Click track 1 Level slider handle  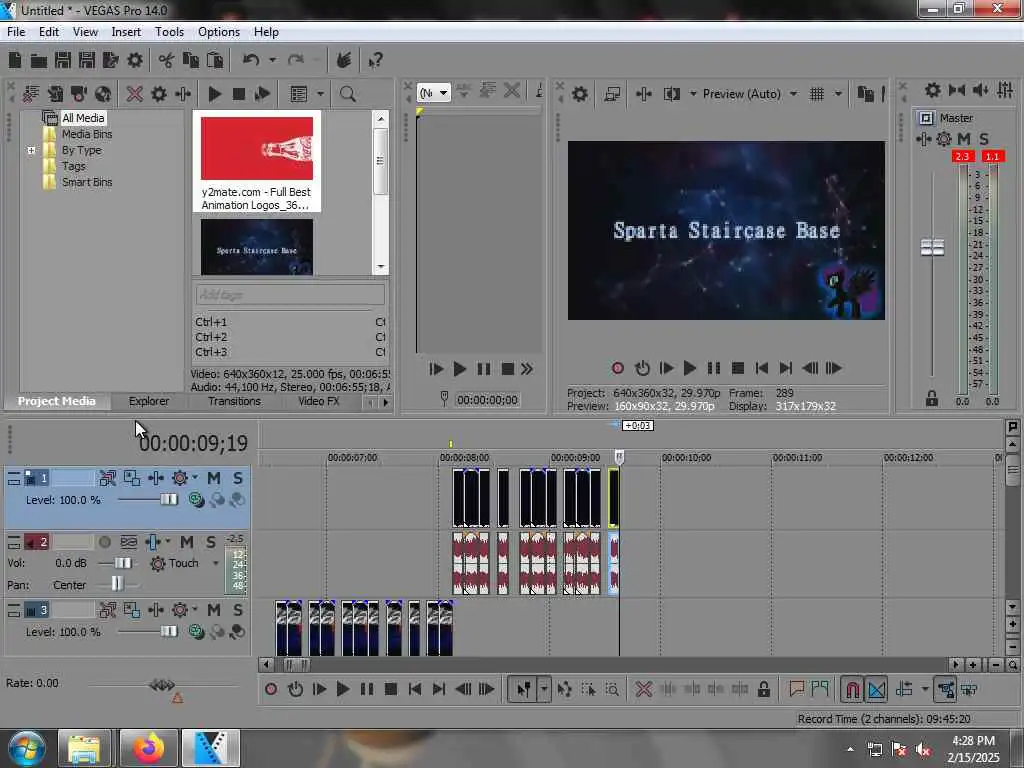click(x=168, y=500)
